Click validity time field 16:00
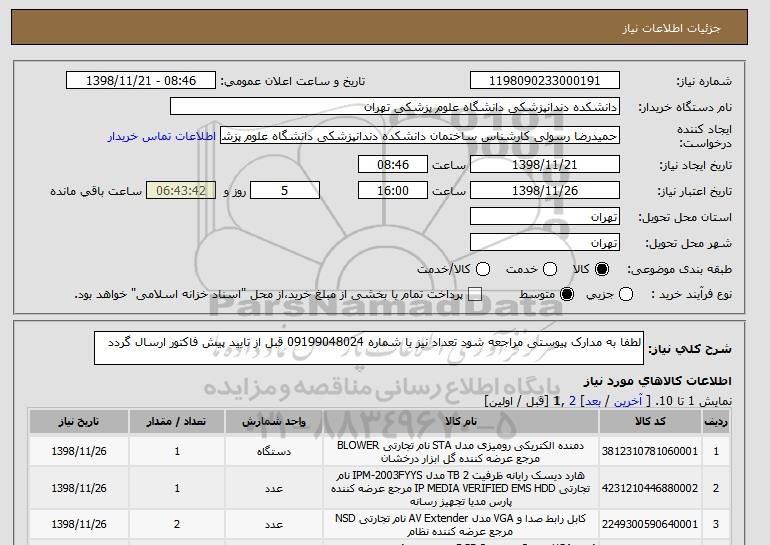The height and width of the screenshot is (545, 770). (393, 191)
